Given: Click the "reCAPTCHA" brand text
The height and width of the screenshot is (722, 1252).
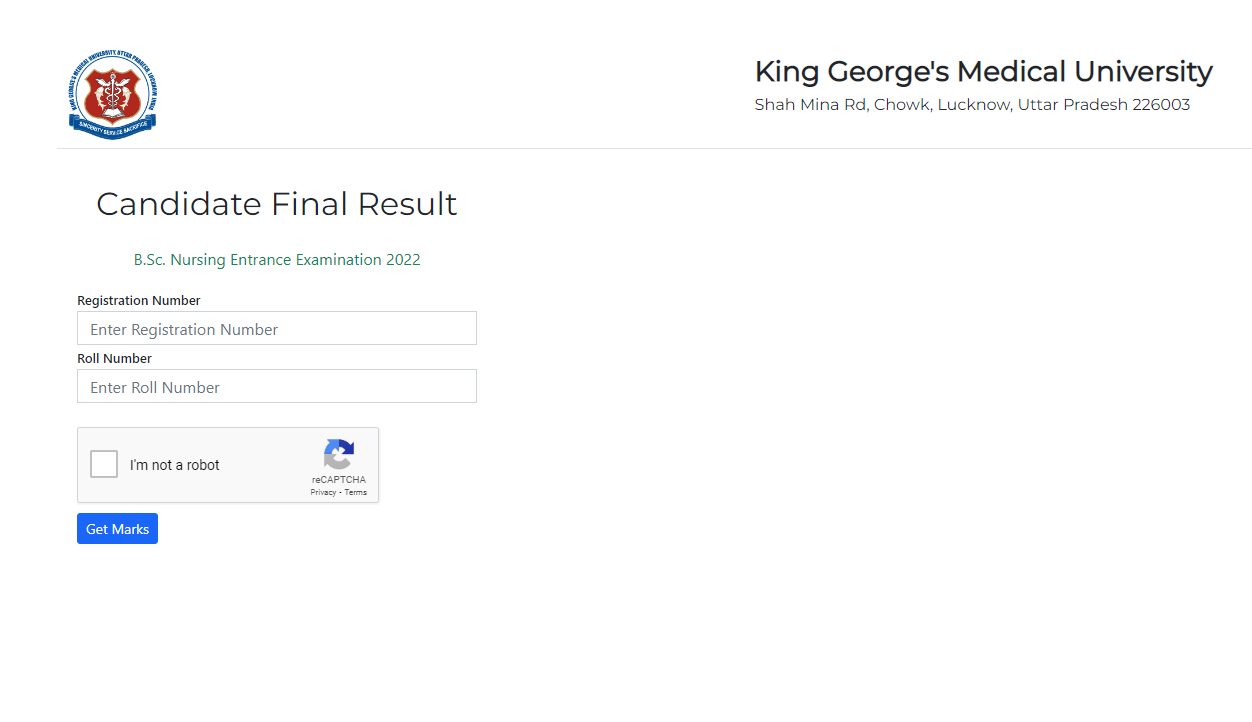Looking at the screenshot, I should pos(339,480).
